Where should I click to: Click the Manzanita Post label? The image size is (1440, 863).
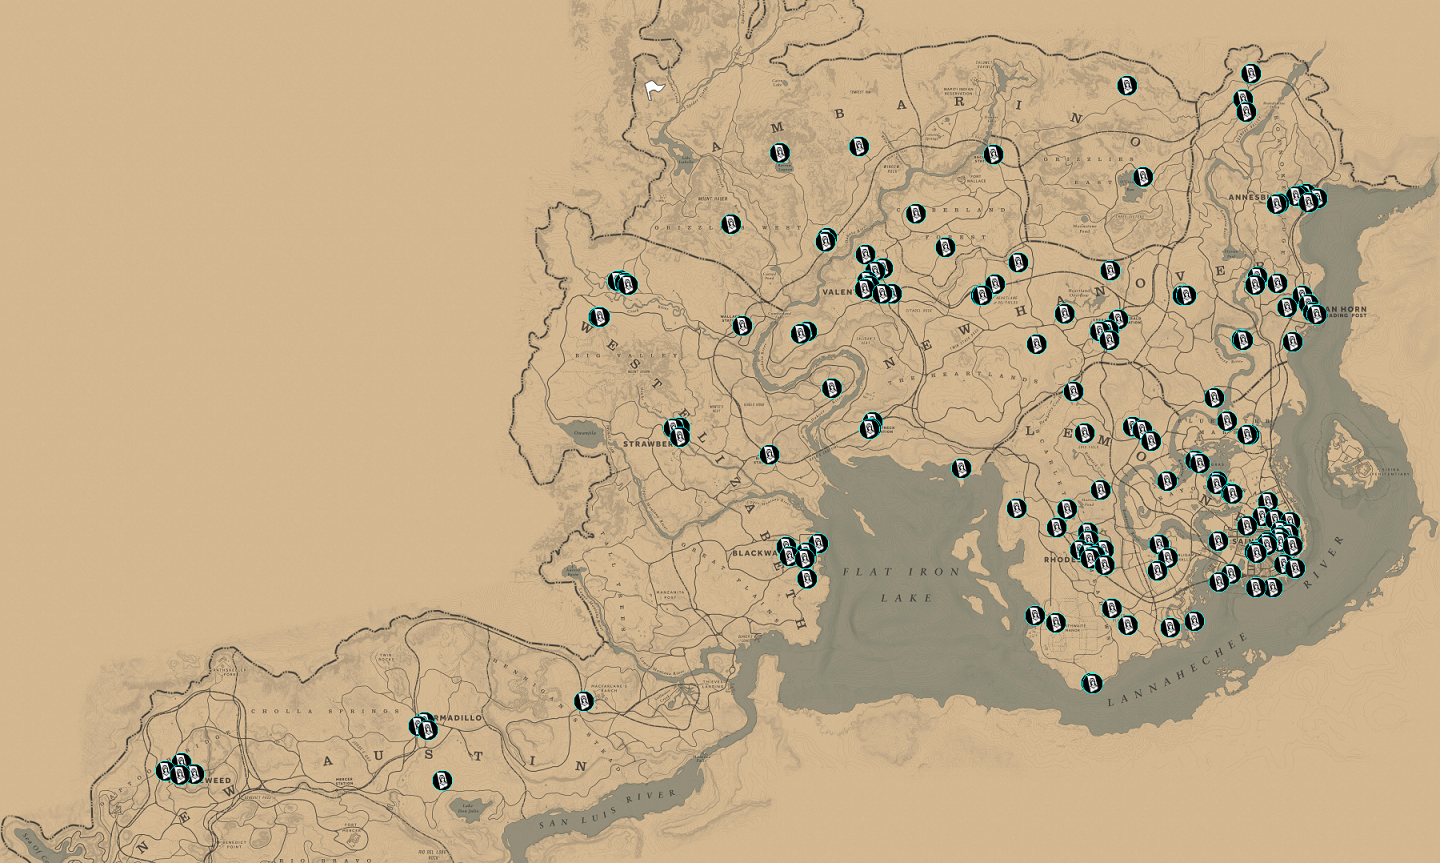click(x=670, y=594)
